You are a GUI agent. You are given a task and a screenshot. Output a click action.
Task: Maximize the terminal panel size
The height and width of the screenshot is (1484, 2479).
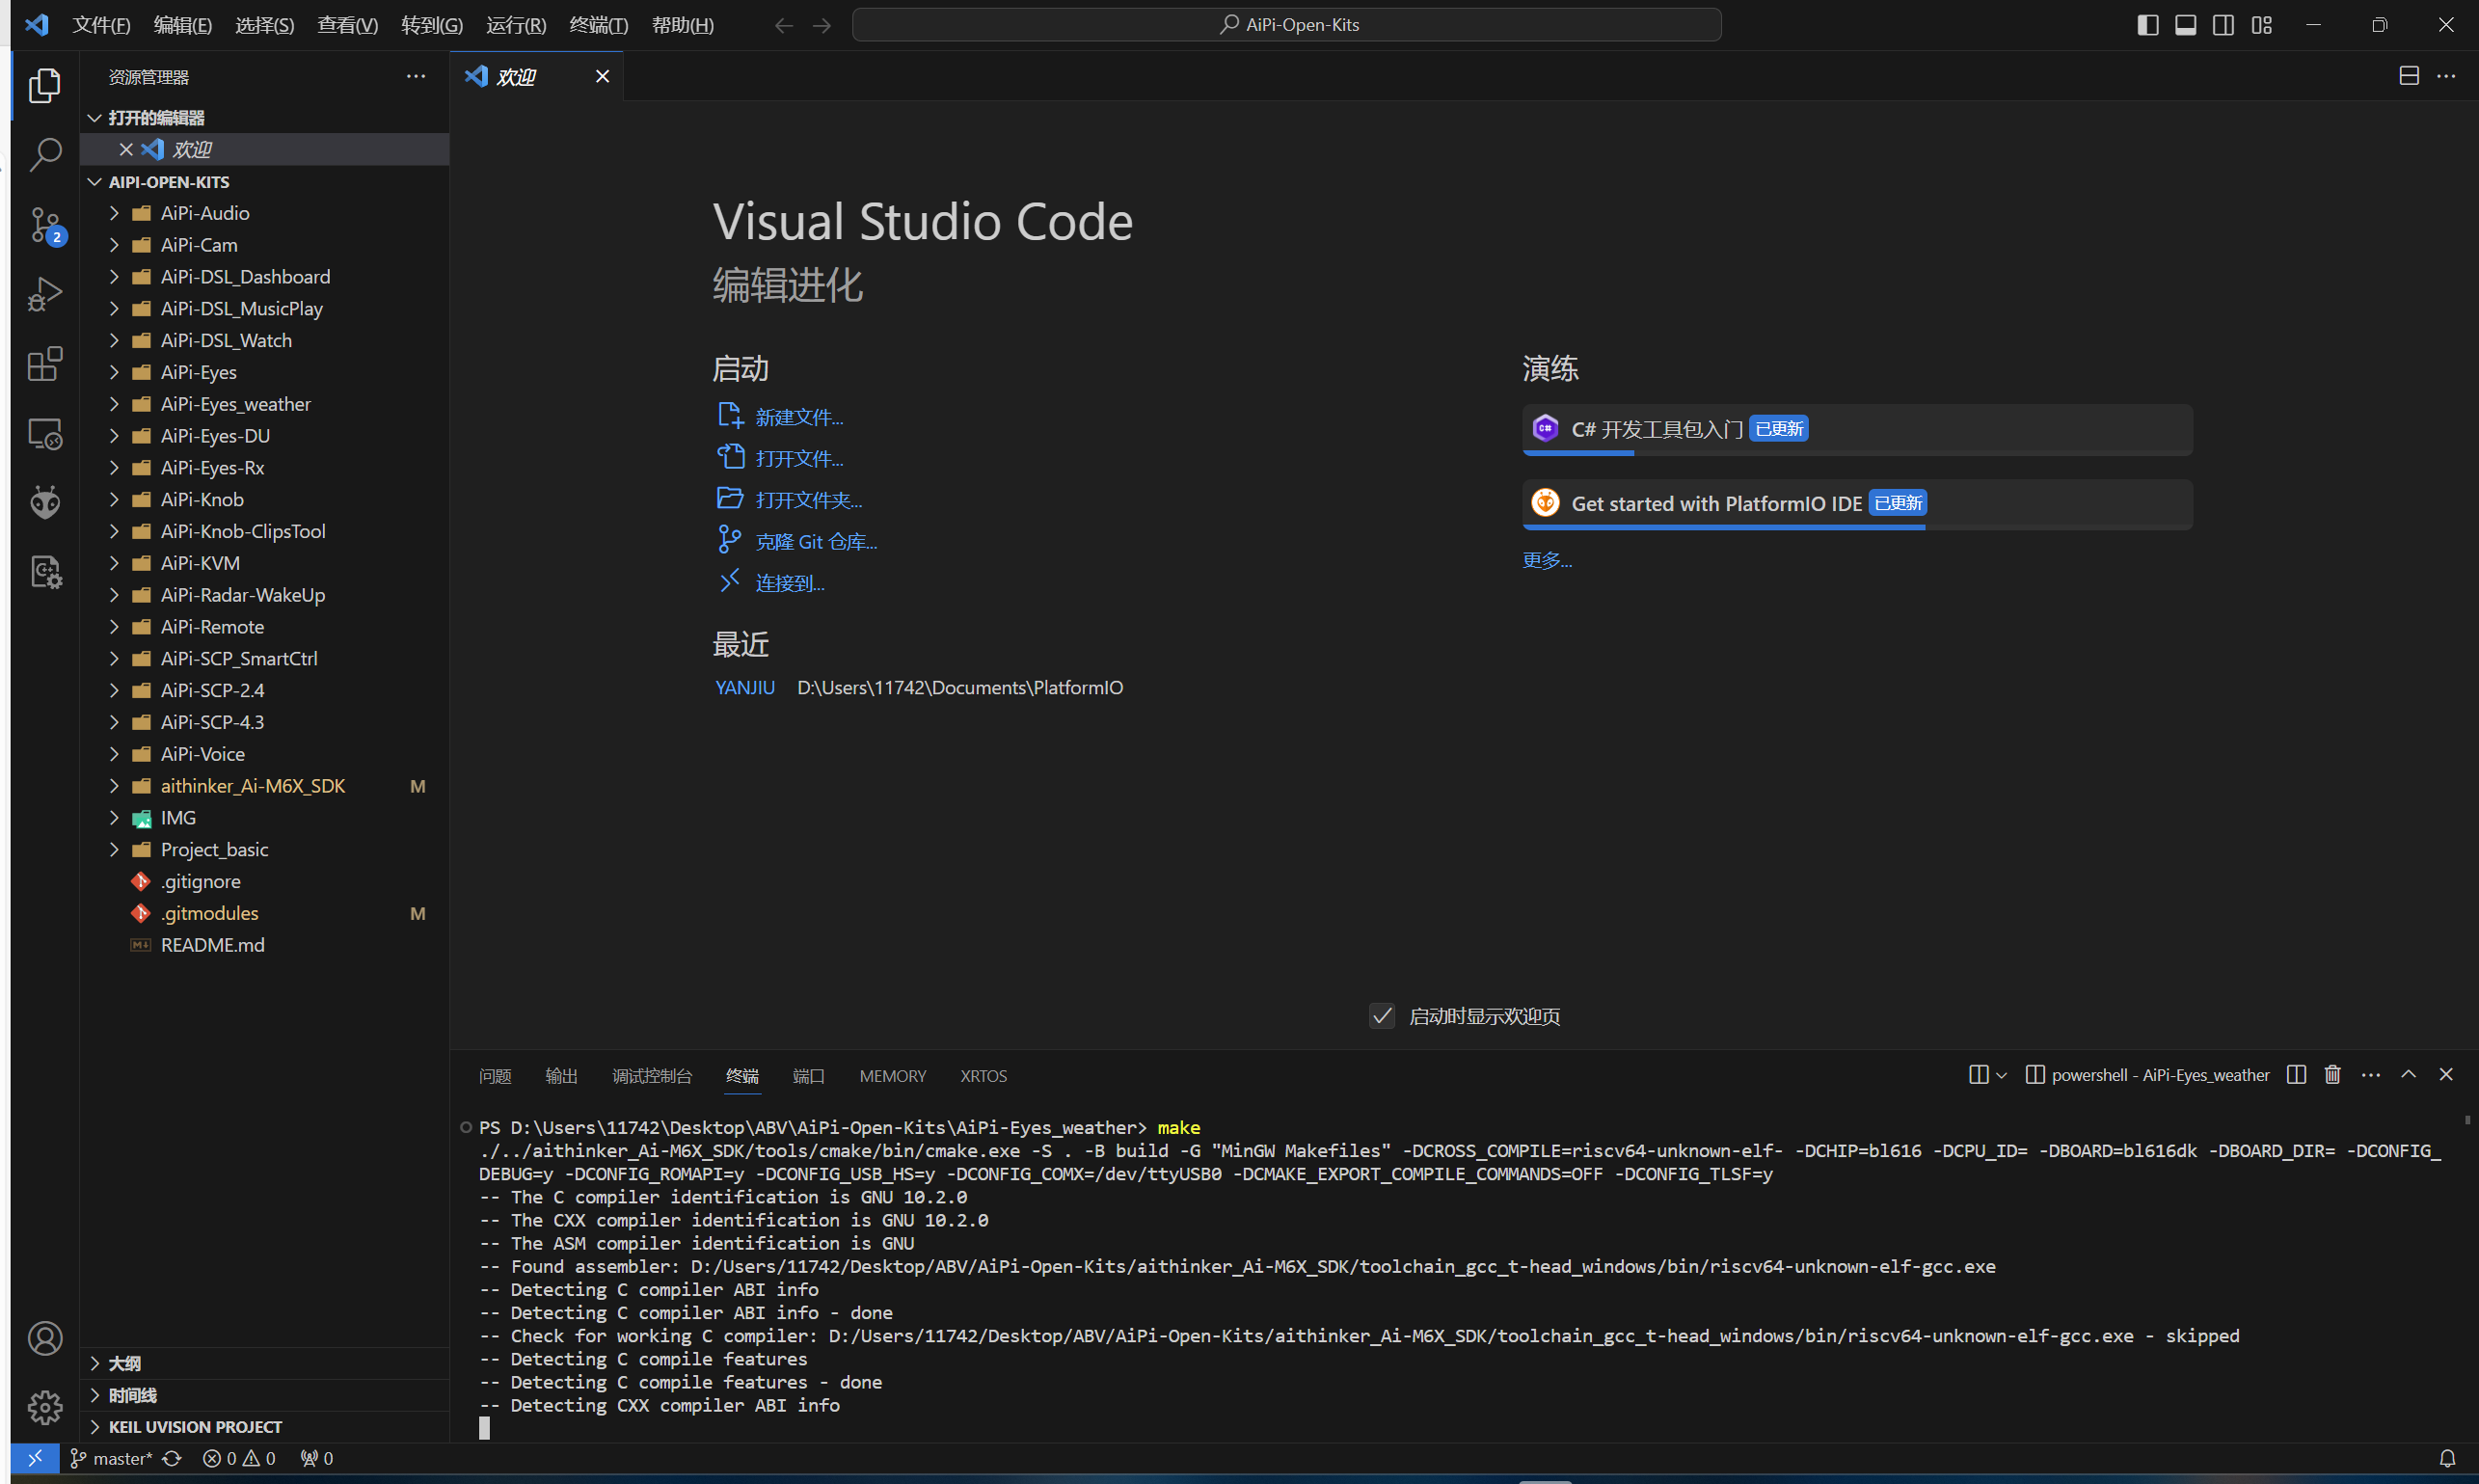tap(2408, 1074)
